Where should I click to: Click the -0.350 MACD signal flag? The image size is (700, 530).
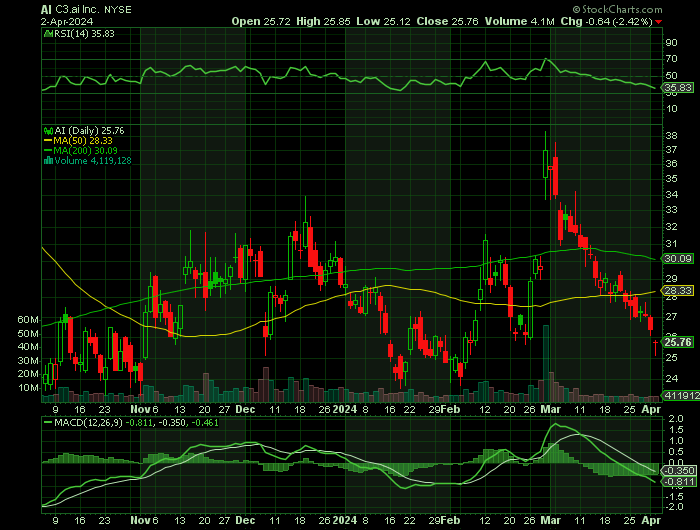pos(679,471)
